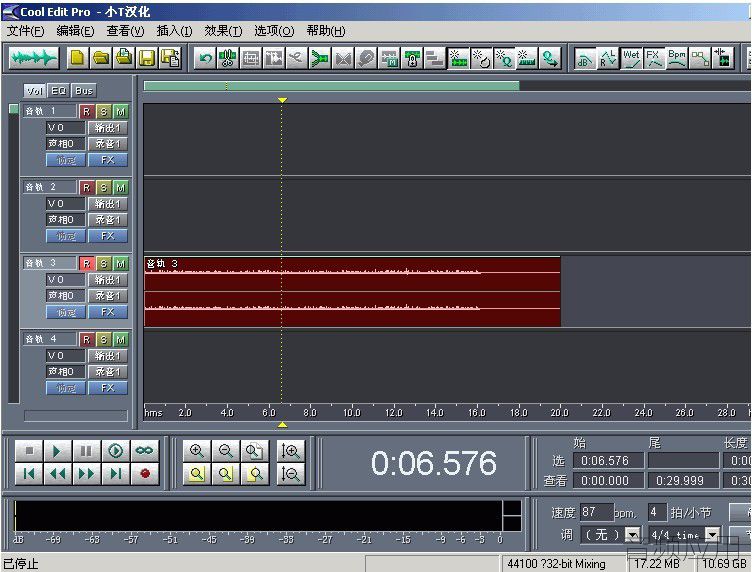This screenshot has height=572, width=752.
Task: Select the 音轨 3 audio clip
Action: pos(352,292)
